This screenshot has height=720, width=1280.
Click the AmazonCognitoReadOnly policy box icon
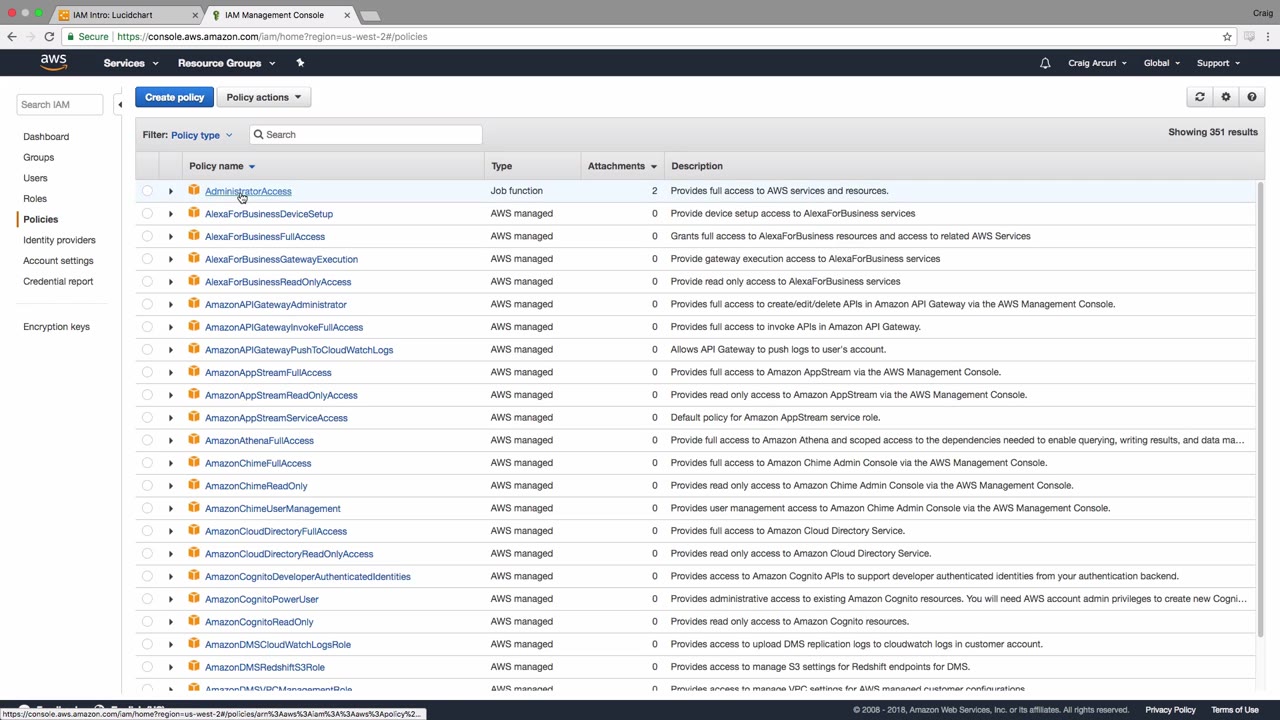(194, 621)
